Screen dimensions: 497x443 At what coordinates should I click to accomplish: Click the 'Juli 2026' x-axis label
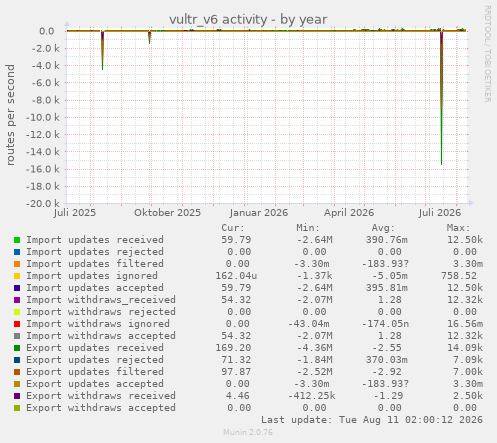point(440,213)
